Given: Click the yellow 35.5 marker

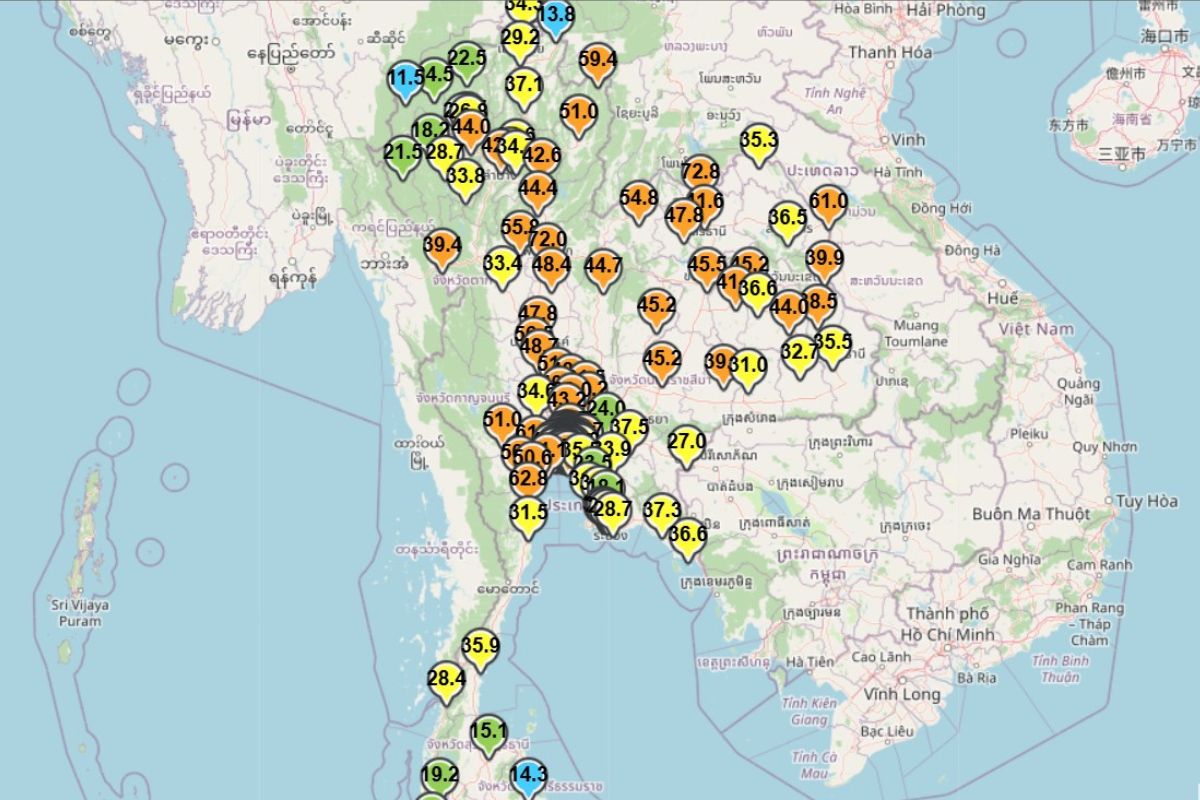Looking at the screenshot, I should point(833,347).
